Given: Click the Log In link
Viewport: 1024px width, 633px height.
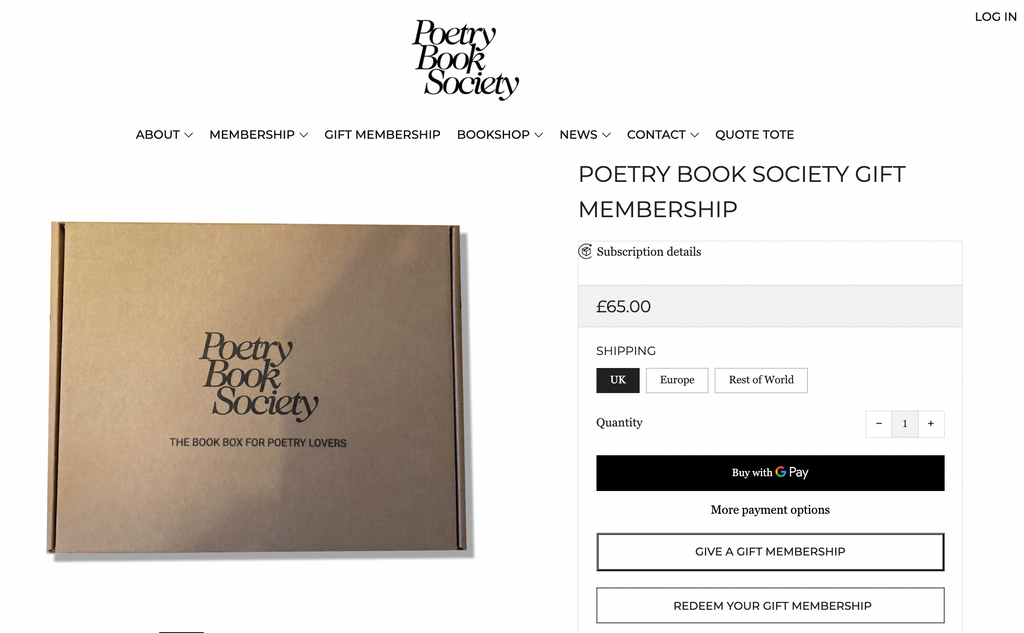Looking at the screenshot, I should [995, 17].
